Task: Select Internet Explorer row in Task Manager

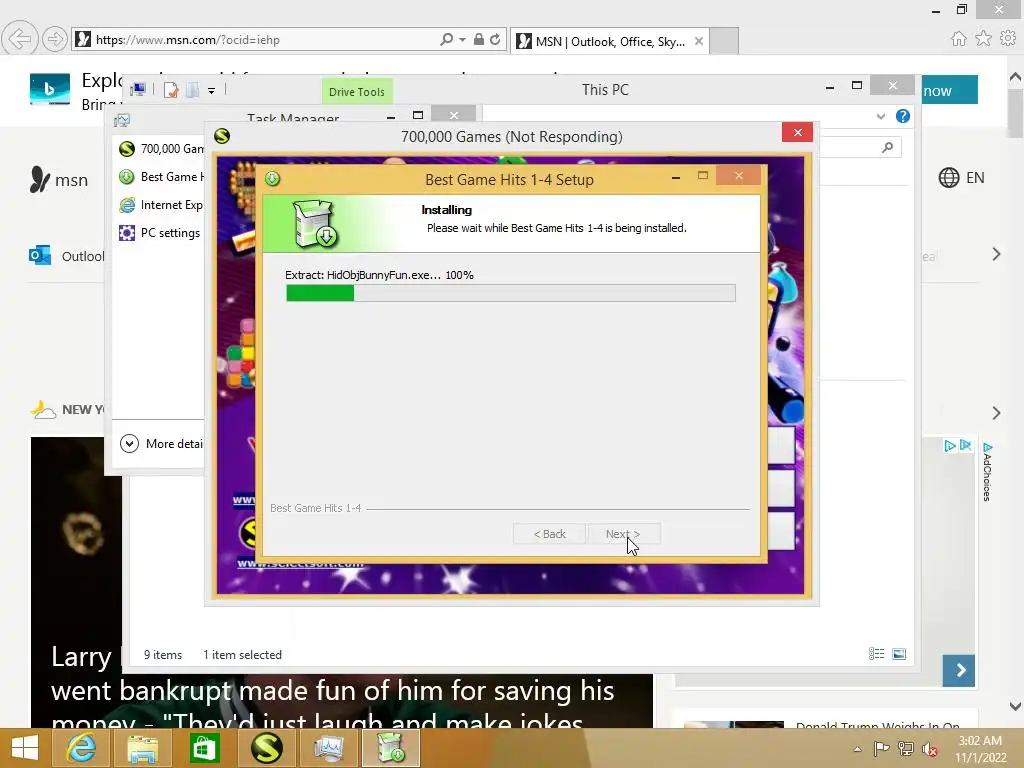Action: [x=159, y=204]
